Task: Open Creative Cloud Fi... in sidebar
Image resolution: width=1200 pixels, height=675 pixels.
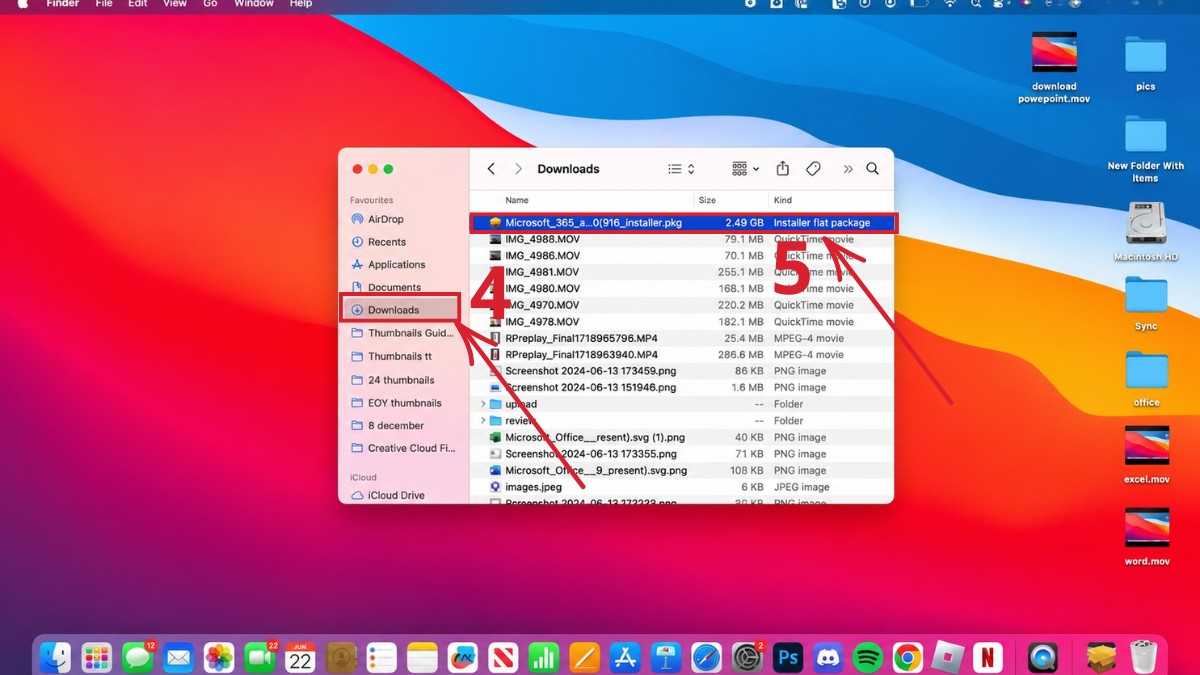Action: coord(404,448)
